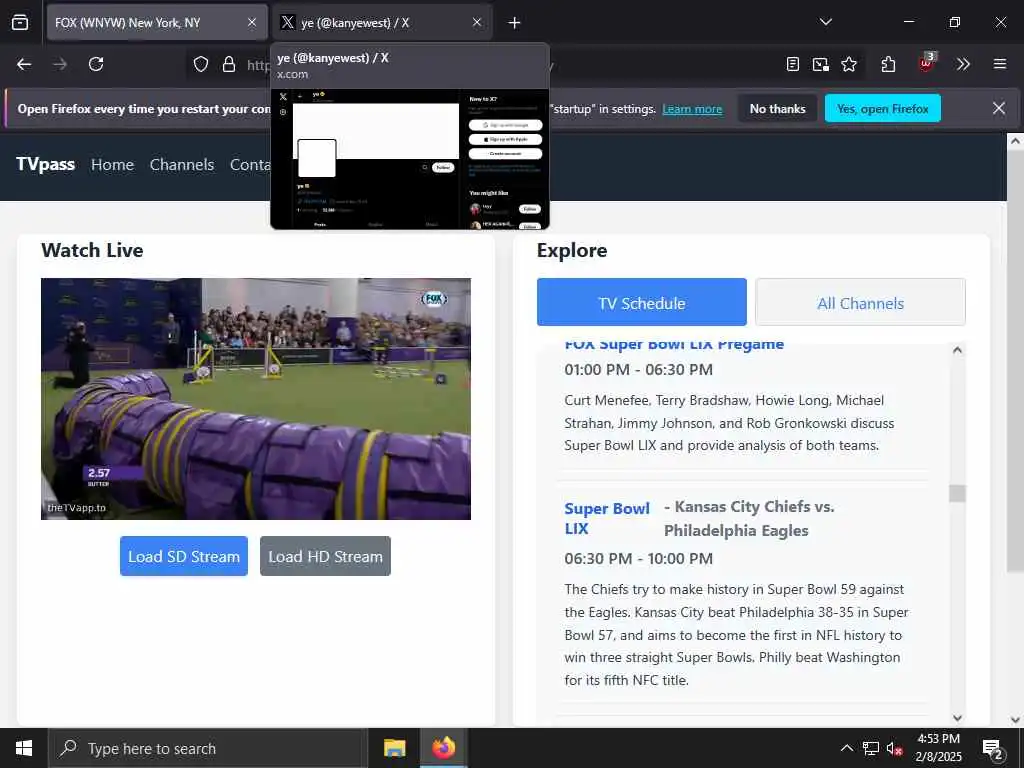Image resolution: width=1024 pixels, height=768 pixels.
Task: Click schedule list scroll down arrow
Action: pyautogui.click(x=957, y=718)
